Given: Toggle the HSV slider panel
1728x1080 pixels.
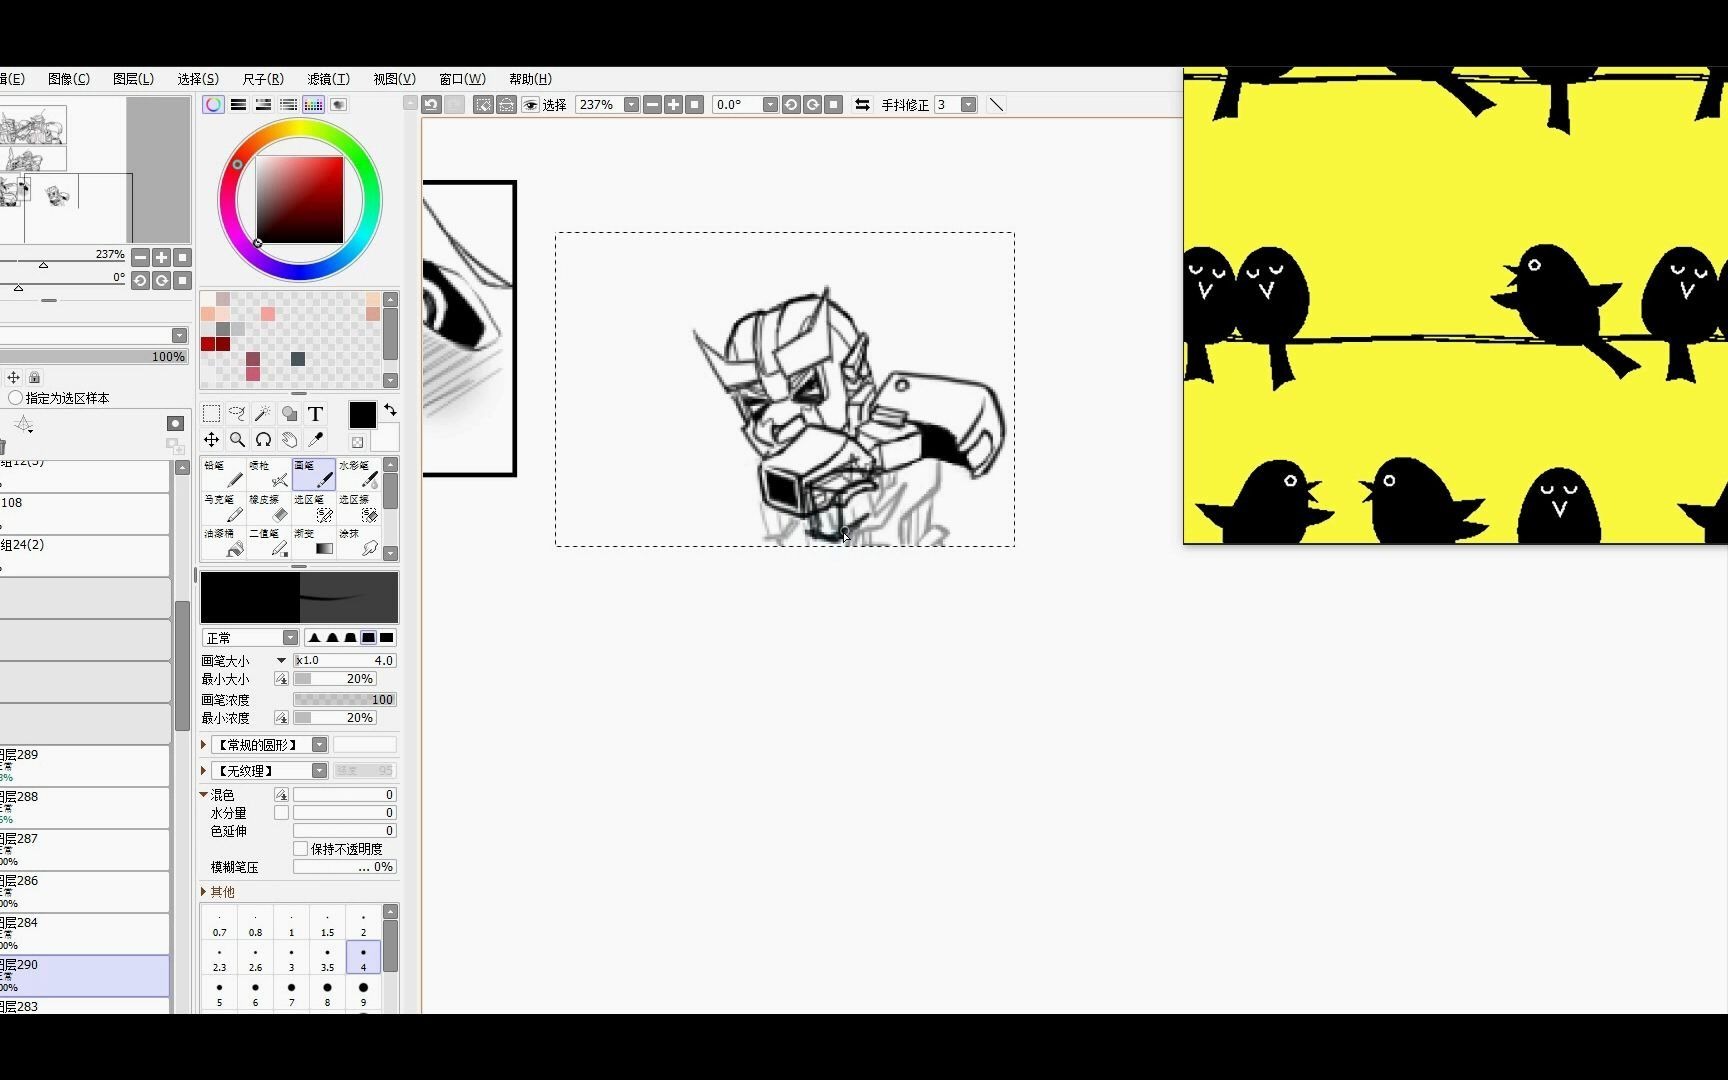Looking at the screenshot, I should (263, 104).
